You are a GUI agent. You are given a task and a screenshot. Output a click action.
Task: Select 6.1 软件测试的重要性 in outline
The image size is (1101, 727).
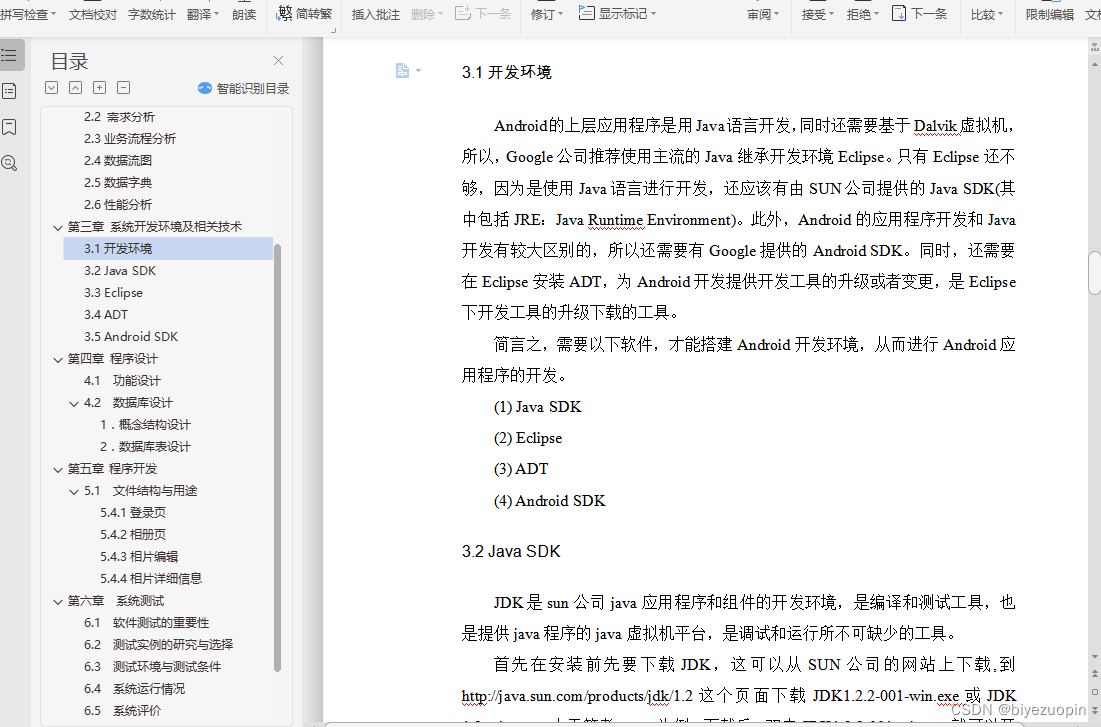tap(147, 623)
